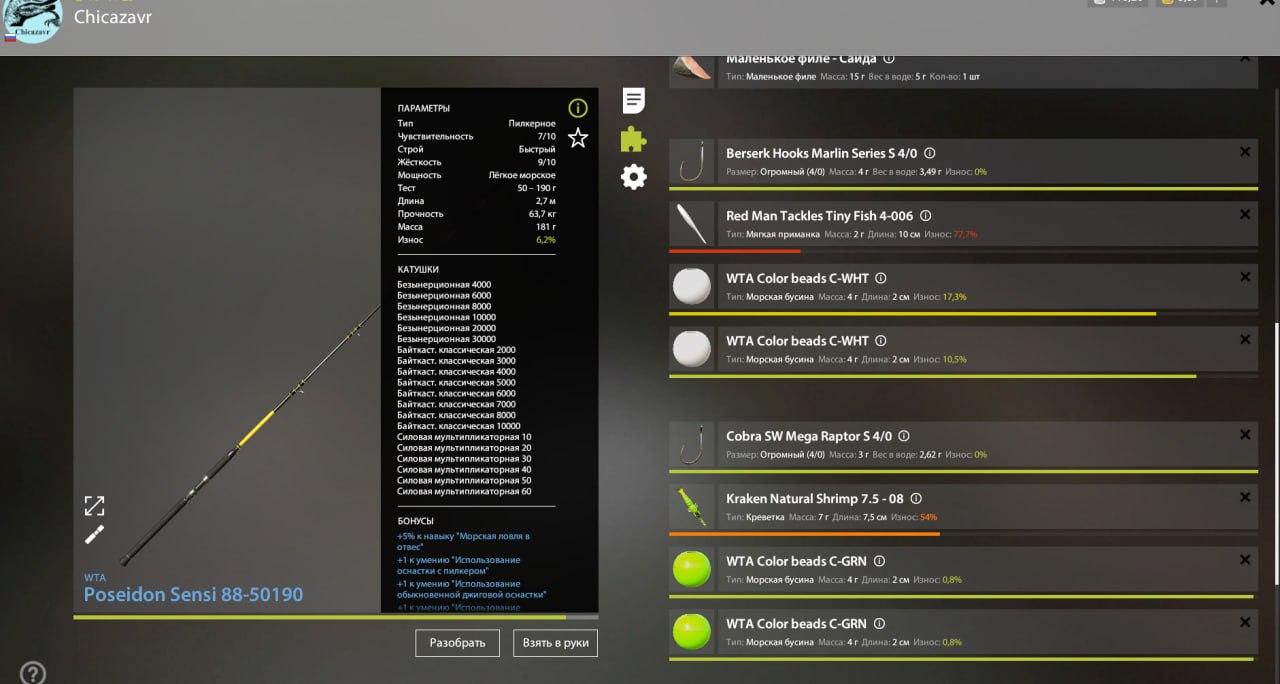The image size is (1280, 684).
Task: Select reel type Силовая мультипликаторная 60
Action: pos(464,491)
